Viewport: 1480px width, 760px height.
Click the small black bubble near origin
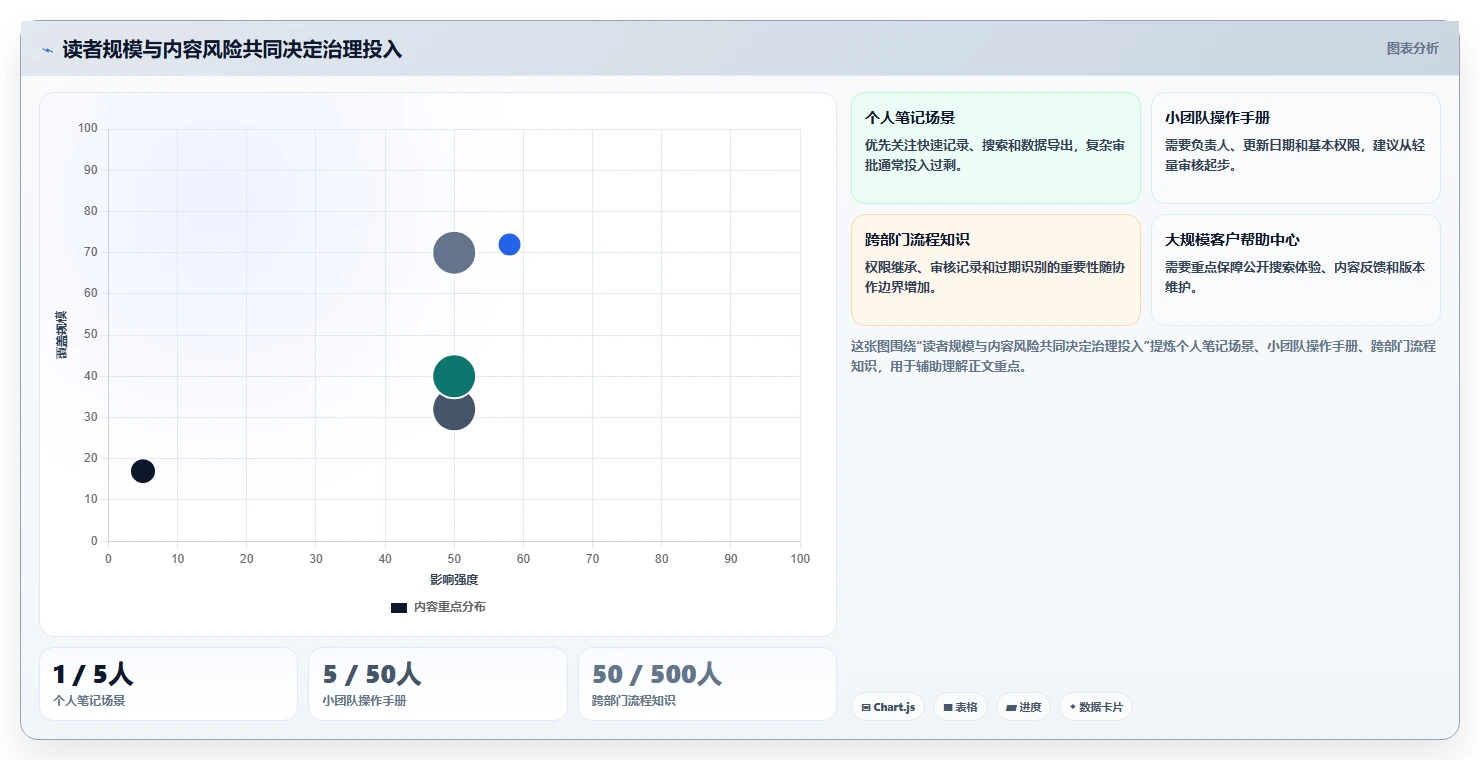tap(143, 471)
